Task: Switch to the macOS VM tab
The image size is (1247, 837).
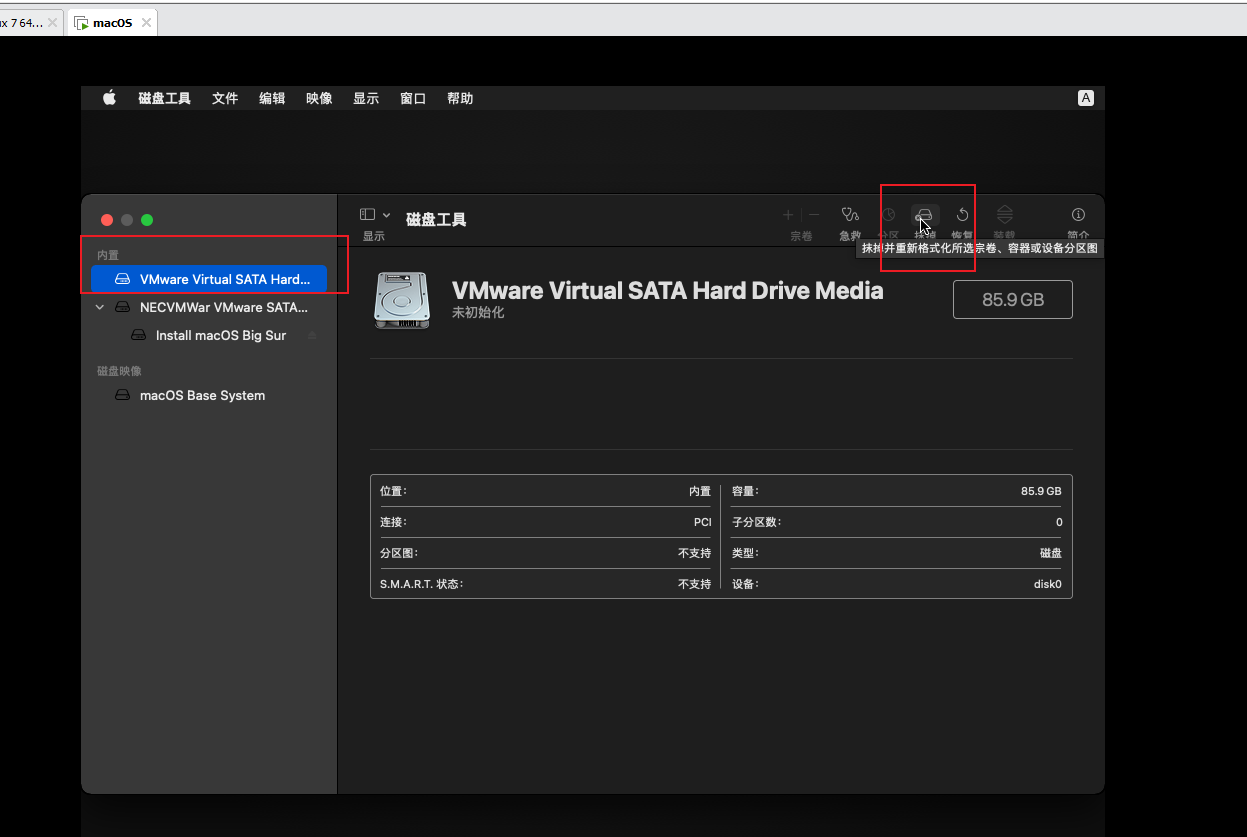Action: pyautogui.click(x=112, y=23)
